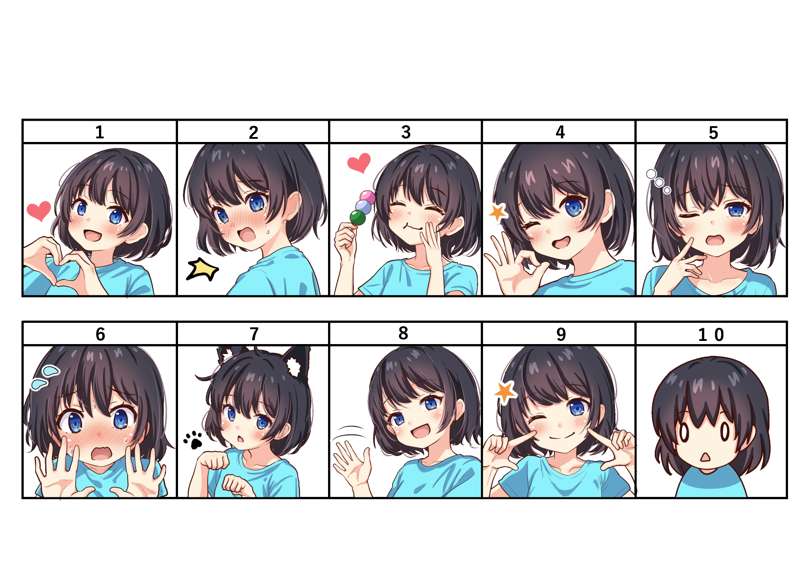This screenshot has height=567, width=800.
Task: Click the black paw print in sticker 7
Action: click(193, 439)
